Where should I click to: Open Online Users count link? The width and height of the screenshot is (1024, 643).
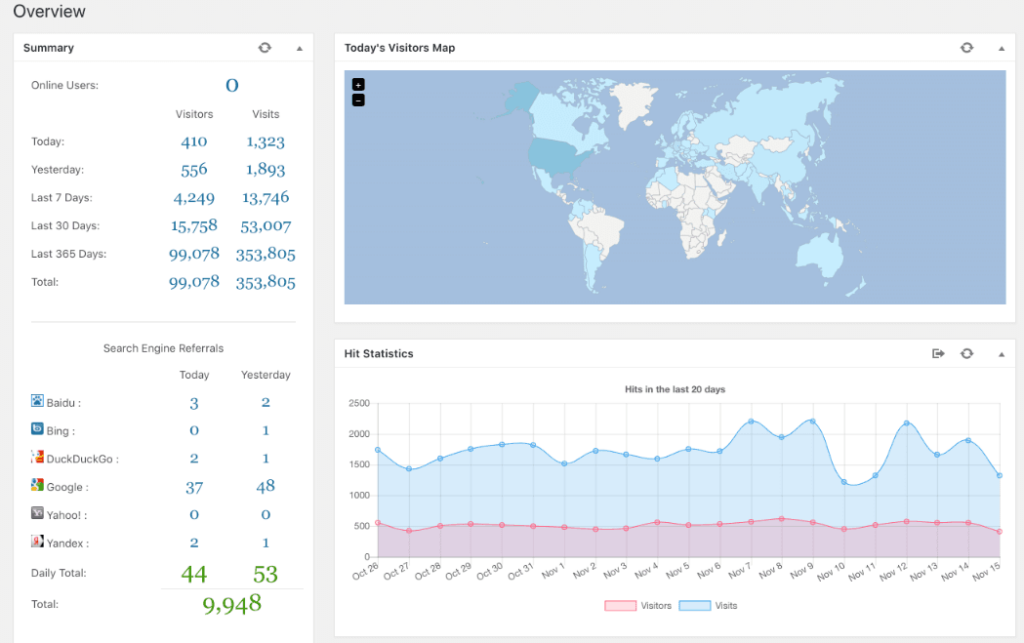[x=232, y=86]
